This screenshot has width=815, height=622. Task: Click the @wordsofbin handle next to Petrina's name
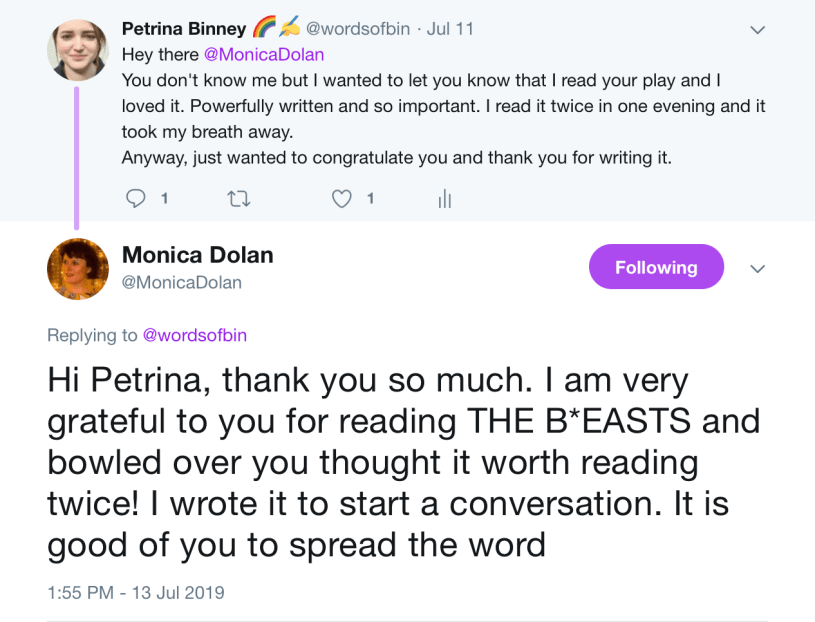click(357, 28)
